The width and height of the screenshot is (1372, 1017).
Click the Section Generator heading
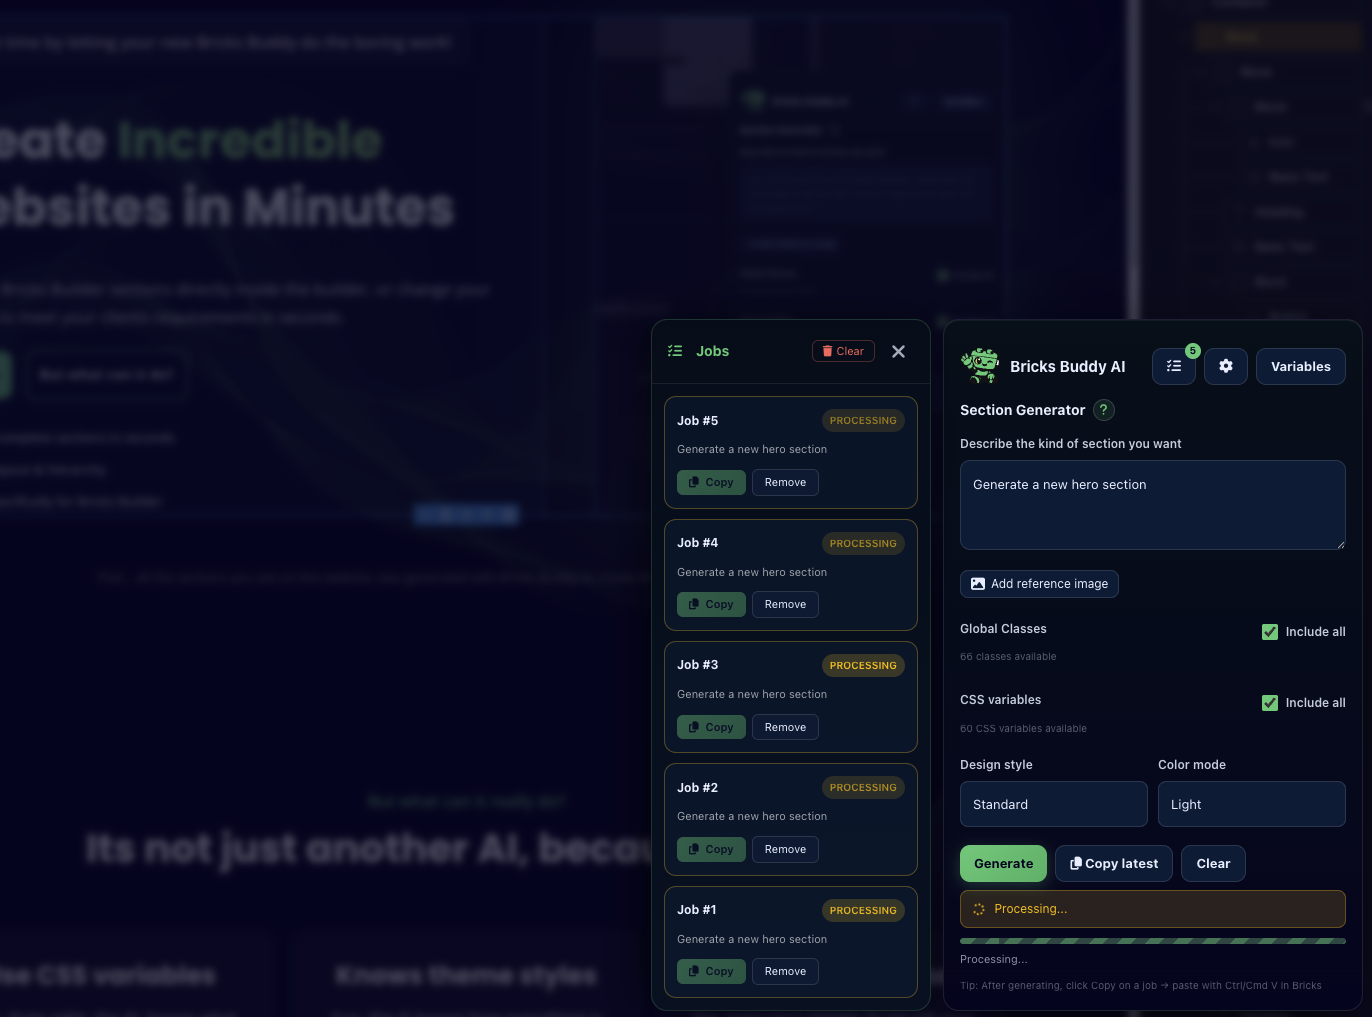tap(1022, 410)
